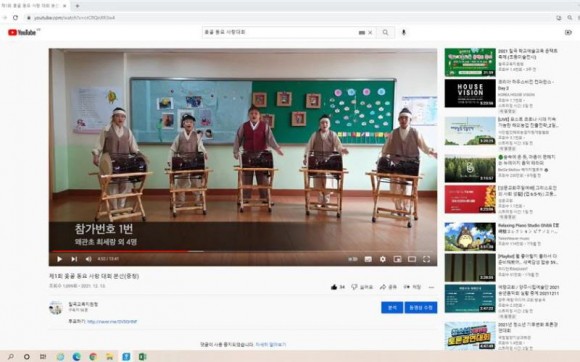
Task: Toggle subtitles with the captions button
Action: point(368,259)
